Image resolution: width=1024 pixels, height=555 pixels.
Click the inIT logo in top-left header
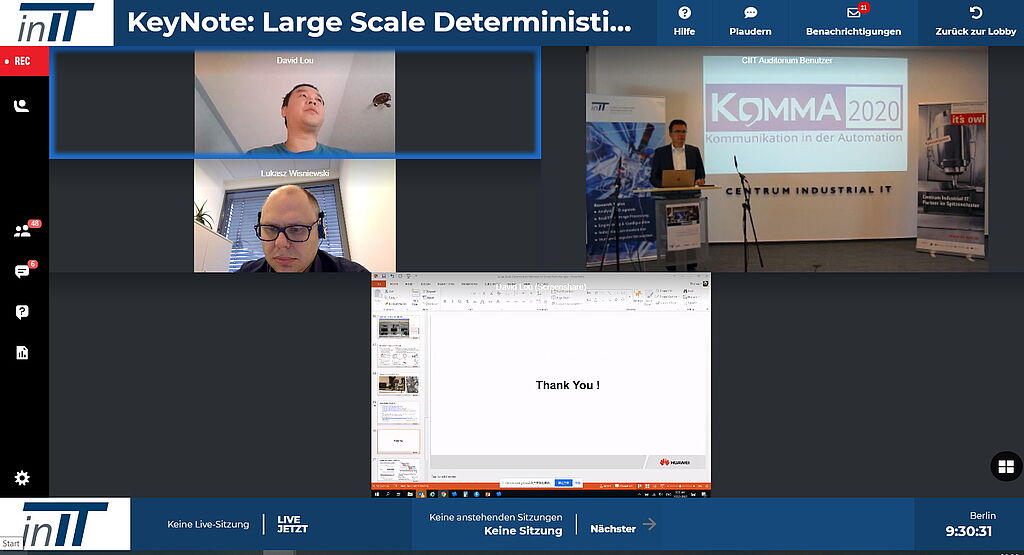coord(56,23)
